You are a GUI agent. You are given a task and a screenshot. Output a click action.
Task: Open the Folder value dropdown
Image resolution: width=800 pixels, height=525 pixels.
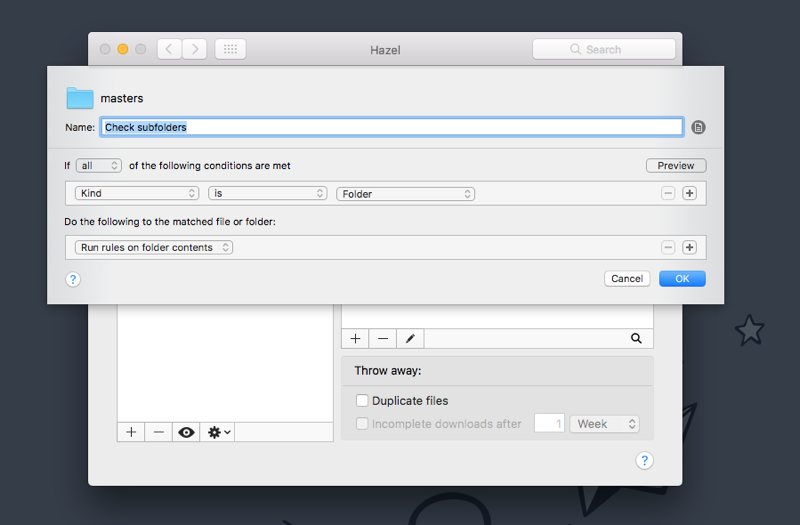pos(406,194)
